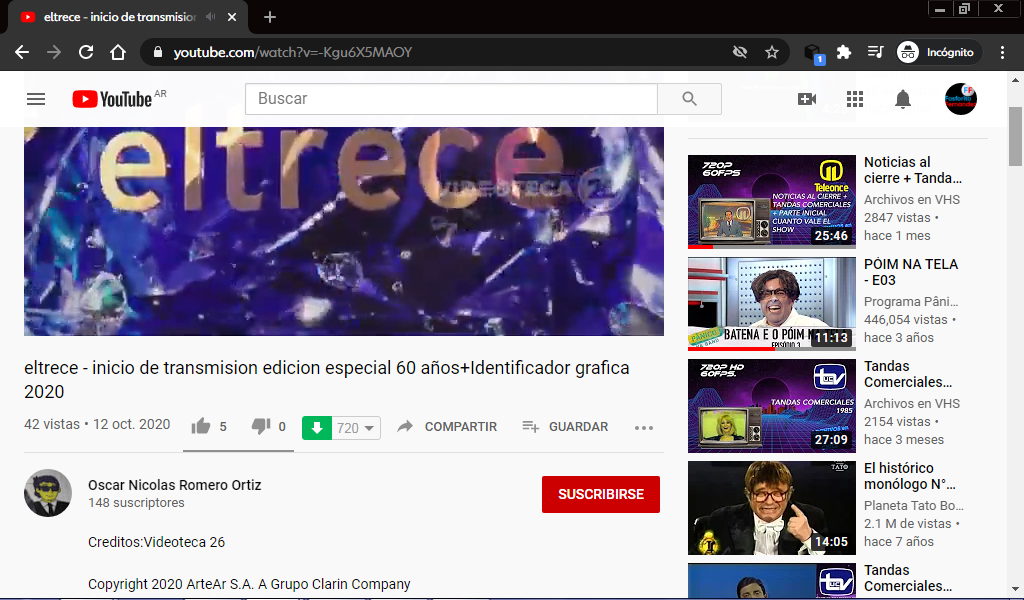Image resolution: width=1024 pixels, height=600 pixels.
Task: Click COMPARTIR to share the video
Action: 447,427
